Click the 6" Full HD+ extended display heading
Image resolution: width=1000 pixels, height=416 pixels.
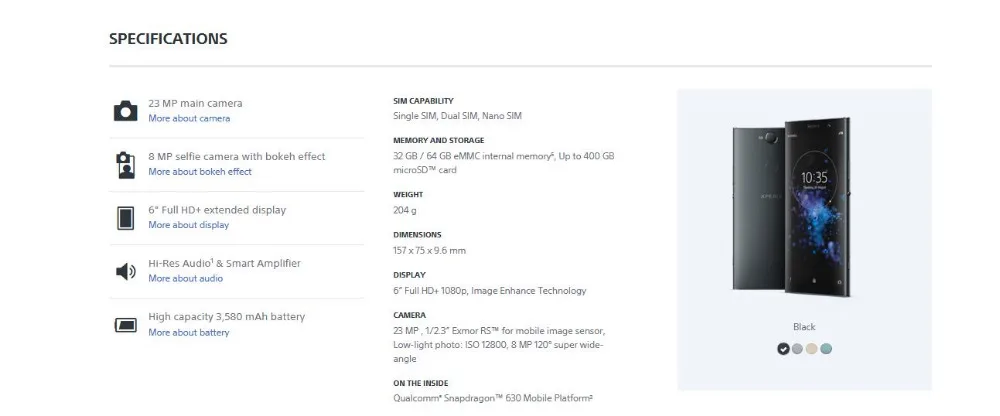pyautogui.click(x=217, y=210)
